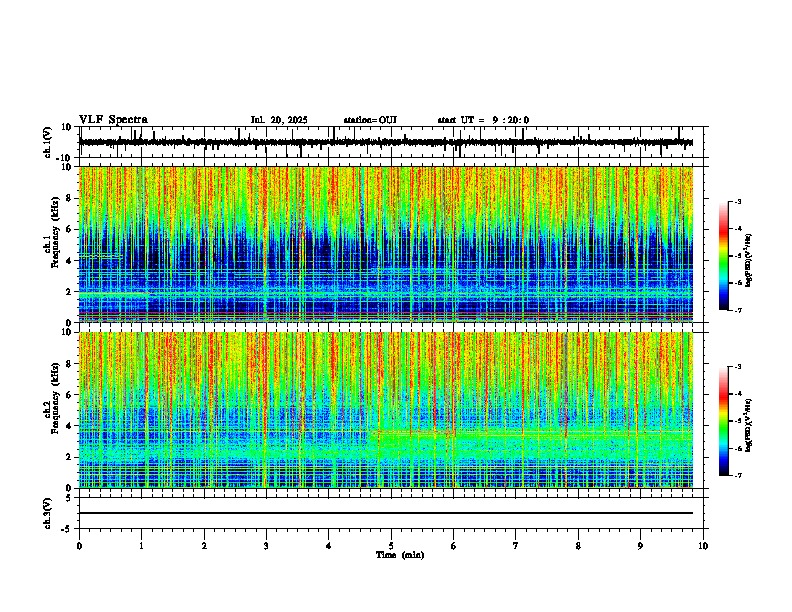Click ch.1 spectrogram frequency tick "6"
792x612 pixels.
[70, 229]
